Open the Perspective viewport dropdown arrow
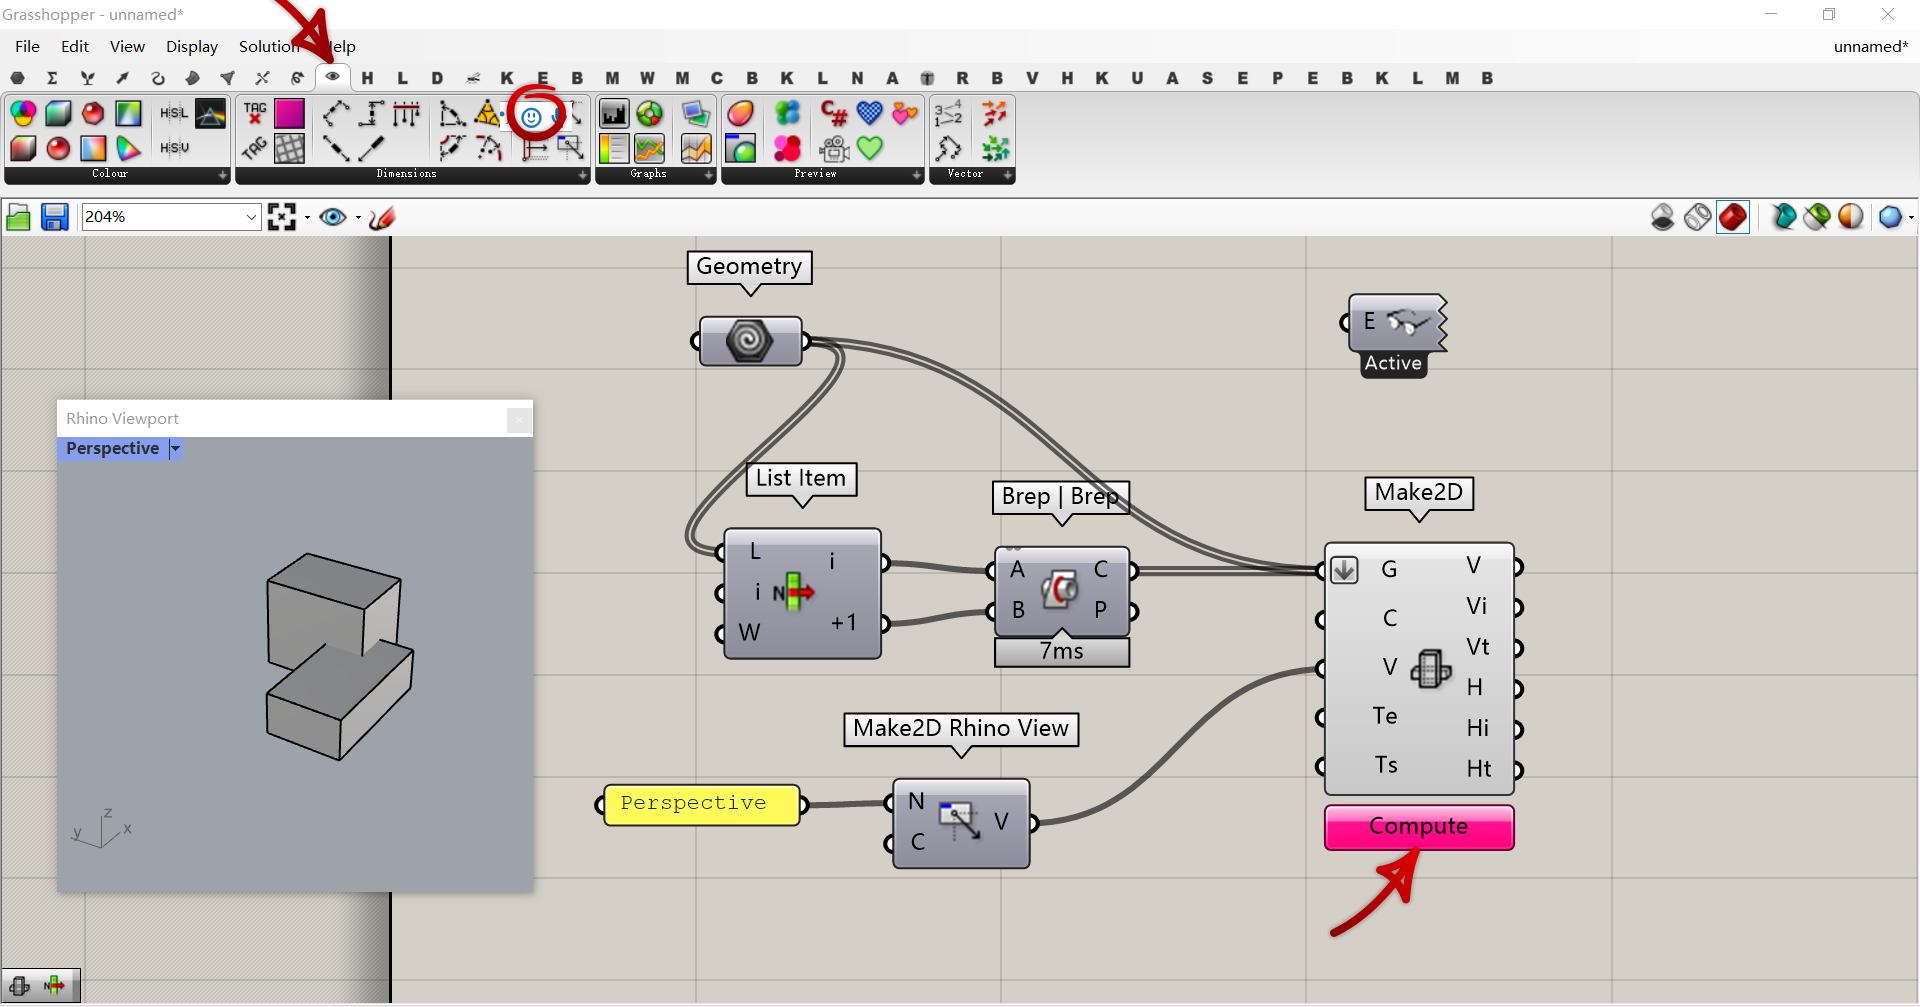Viewport: 1920px width, 1007px height. click(x=176, y=449)
